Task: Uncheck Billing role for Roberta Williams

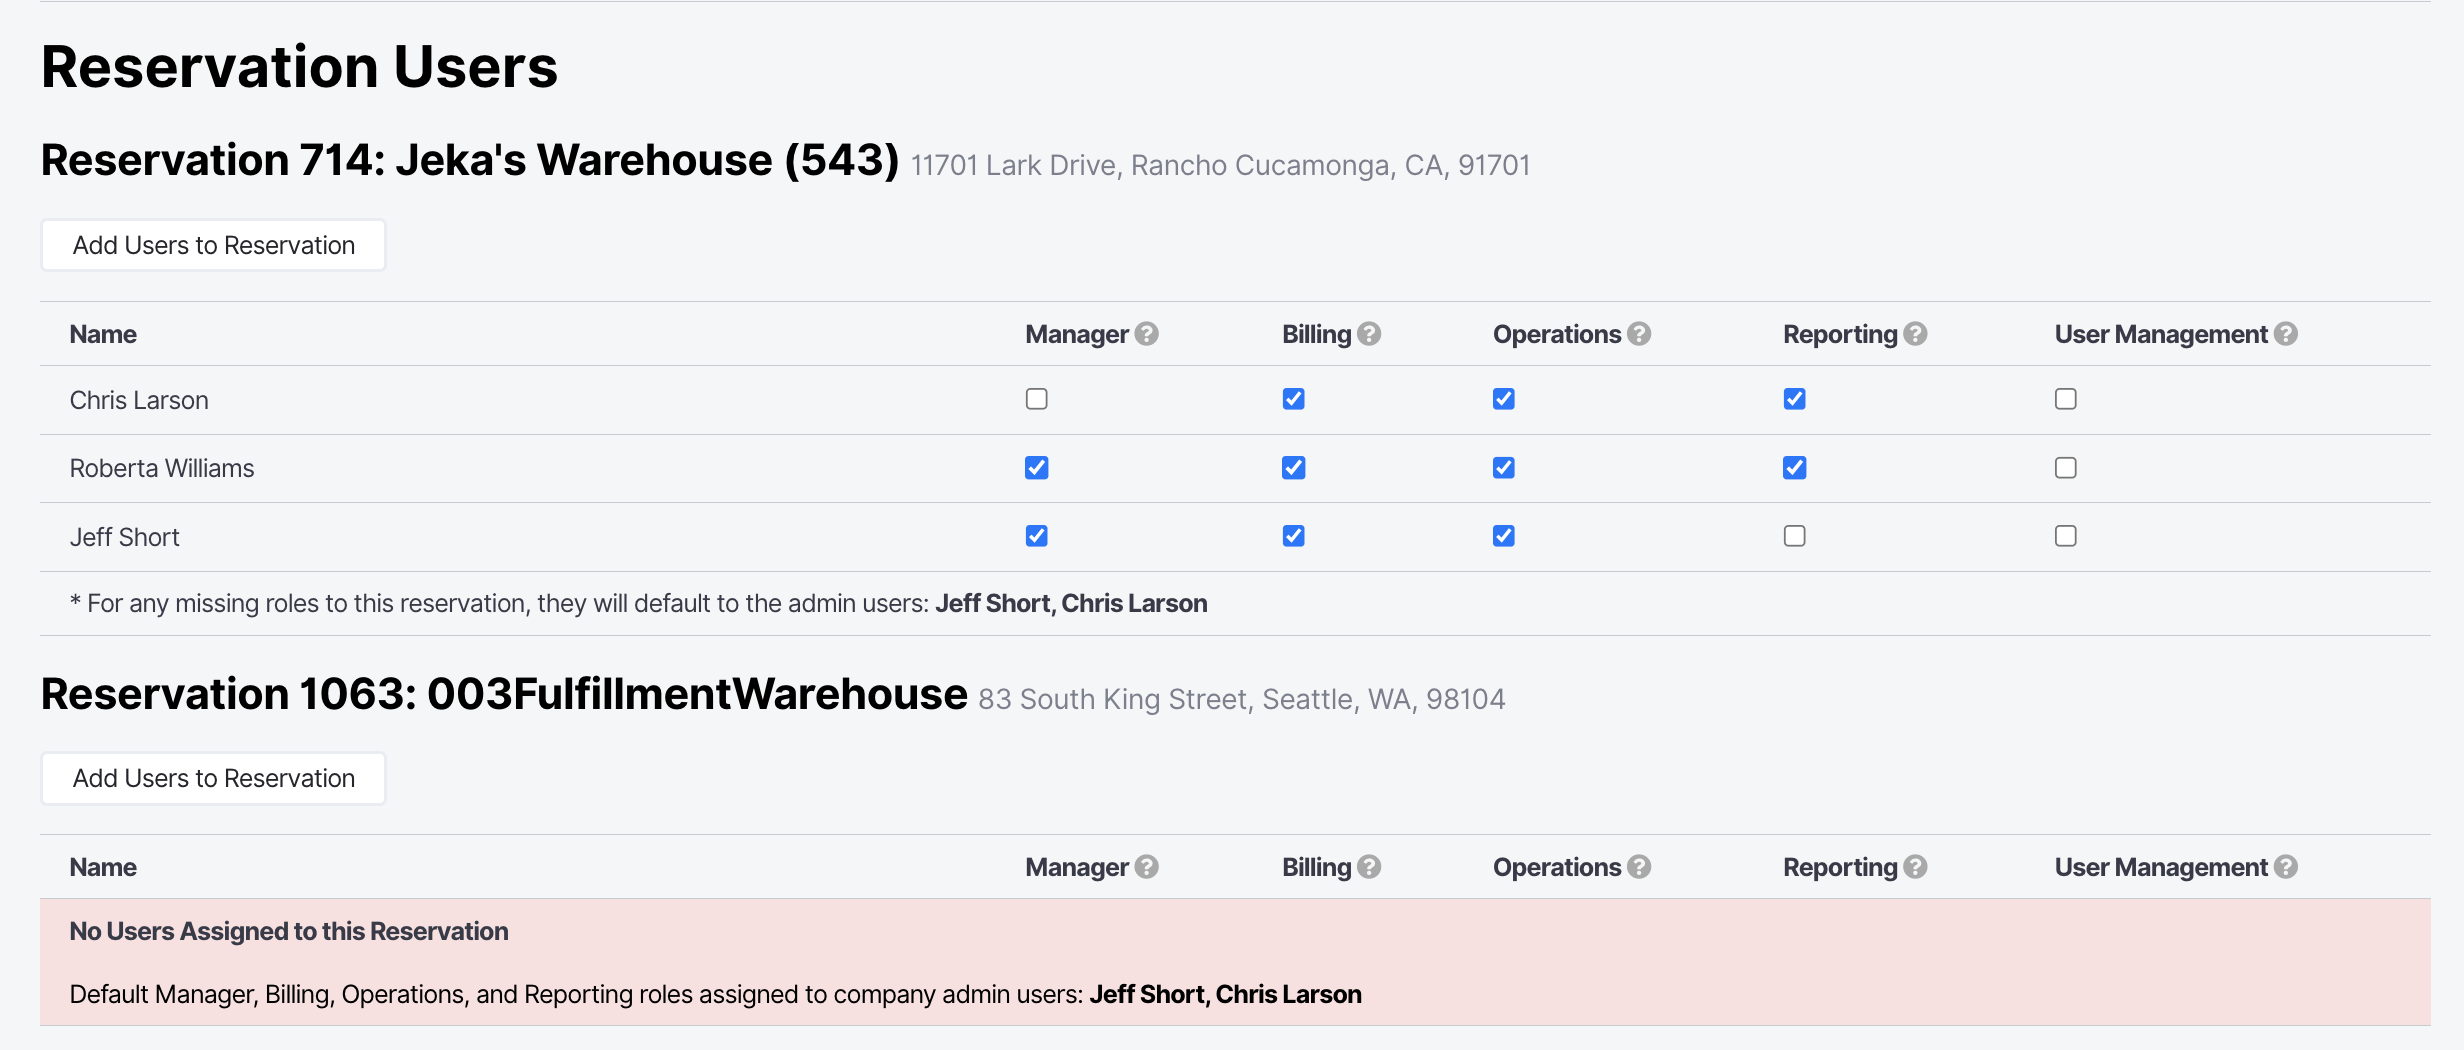Action: click(1294, 468)
